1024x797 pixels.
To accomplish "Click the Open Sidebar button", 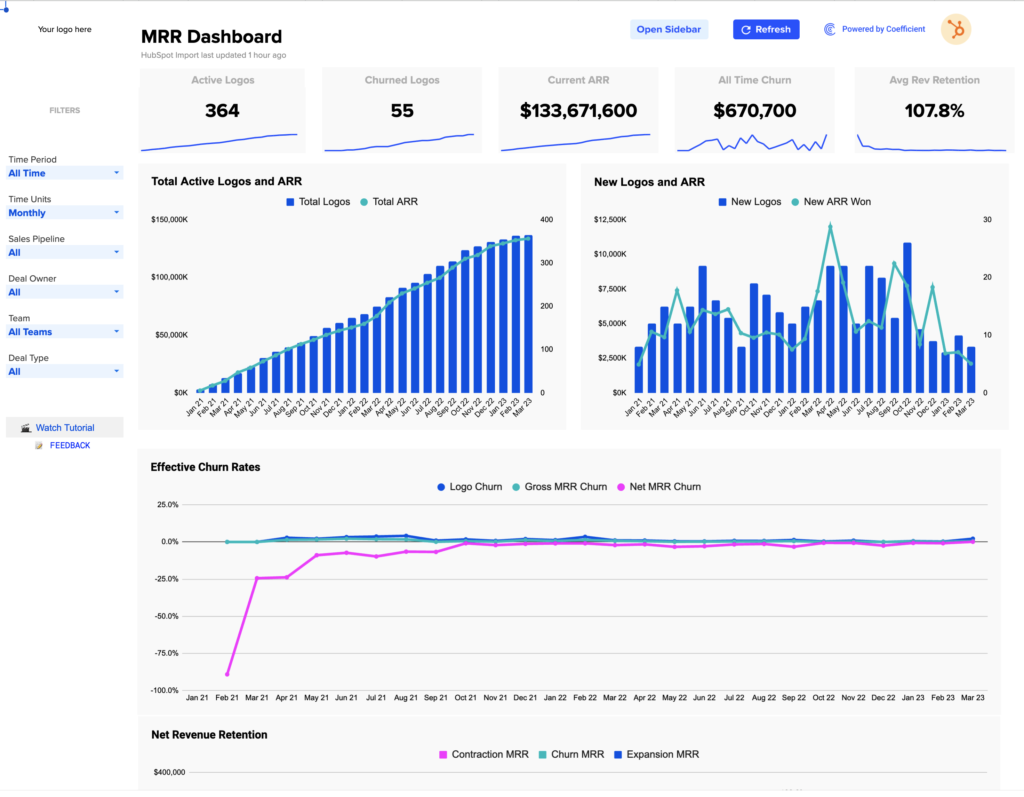I will [669, 29].
